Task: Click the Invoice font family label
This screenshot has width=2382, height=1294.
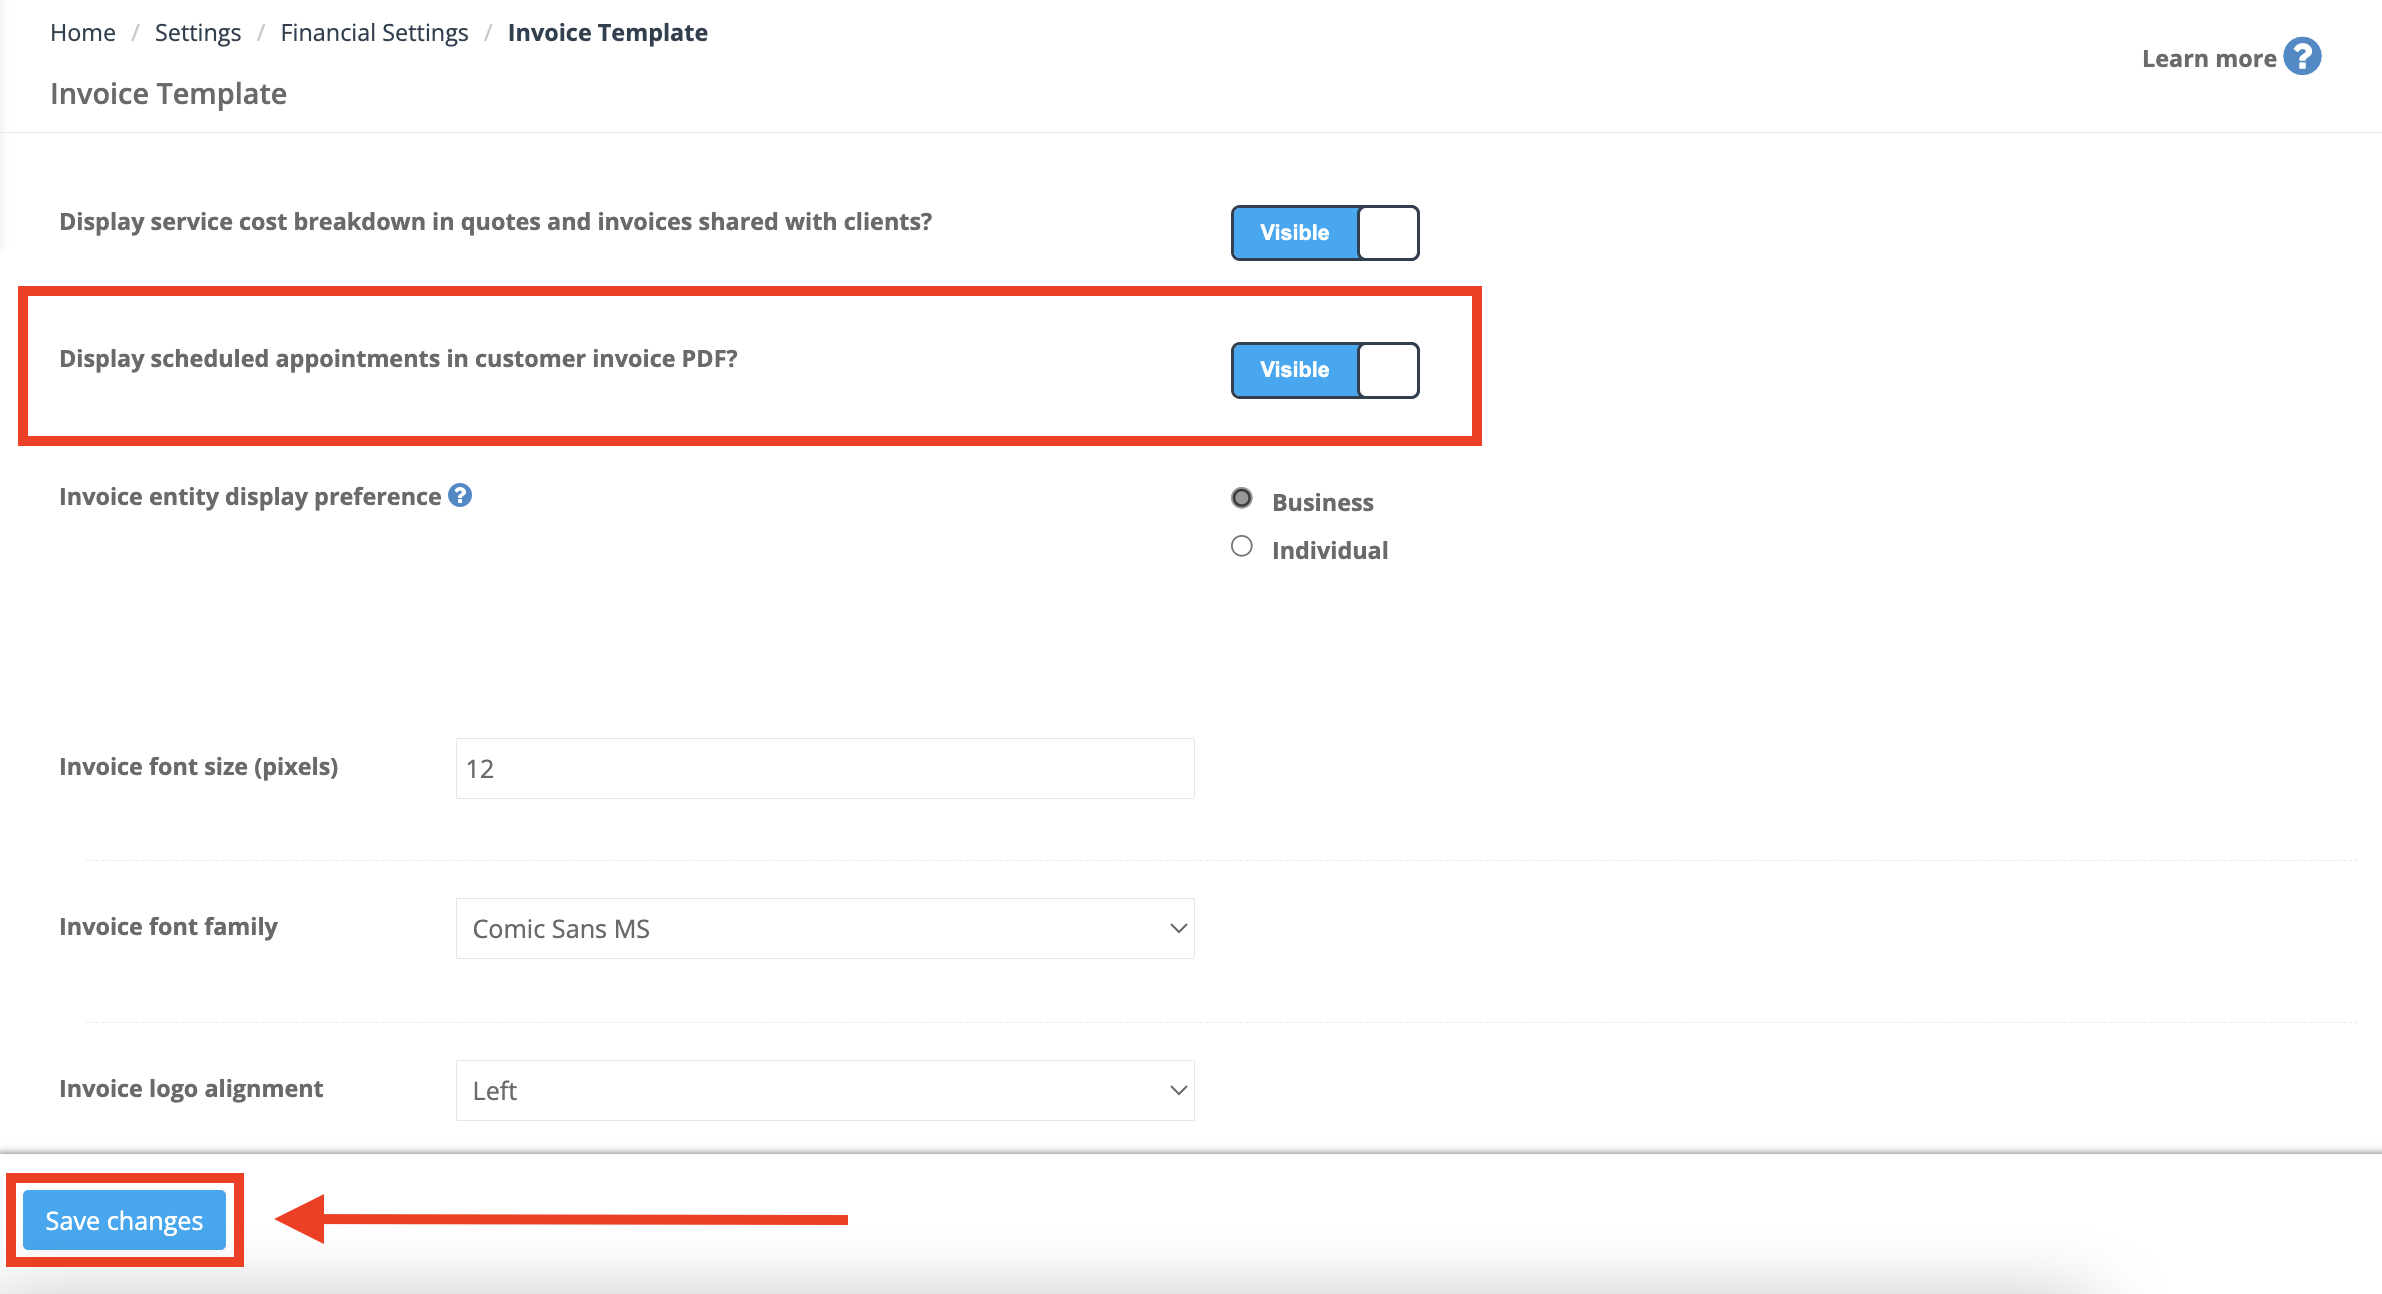Action: [x=168, y=927]
